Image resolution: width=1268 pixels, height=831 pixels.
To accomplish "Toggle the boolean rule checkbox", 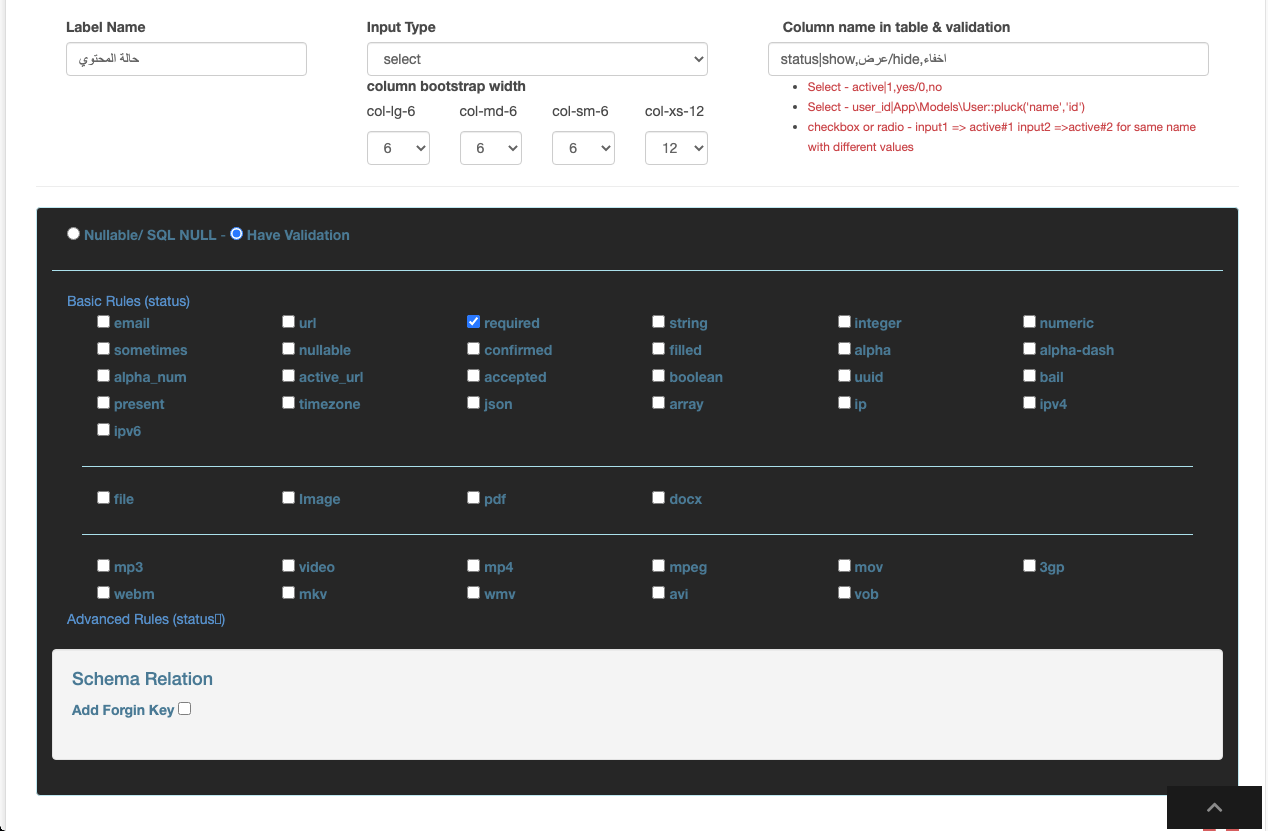I will [659, 376].
